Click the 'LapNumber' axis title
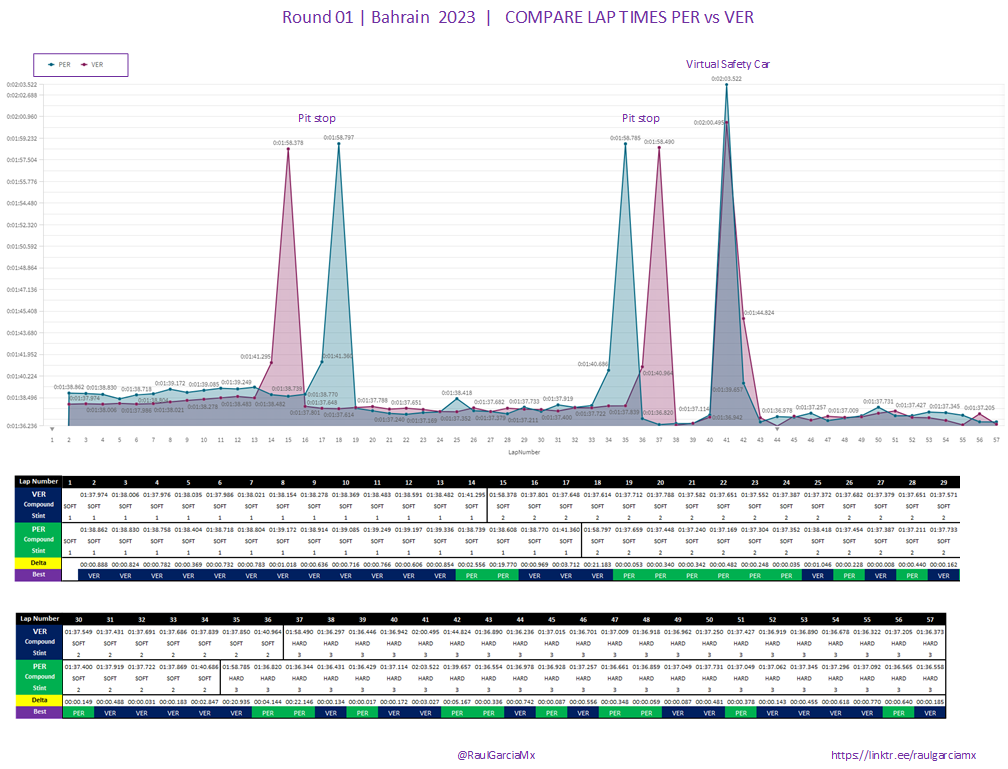1008x769 pixels. coord(524,452)
